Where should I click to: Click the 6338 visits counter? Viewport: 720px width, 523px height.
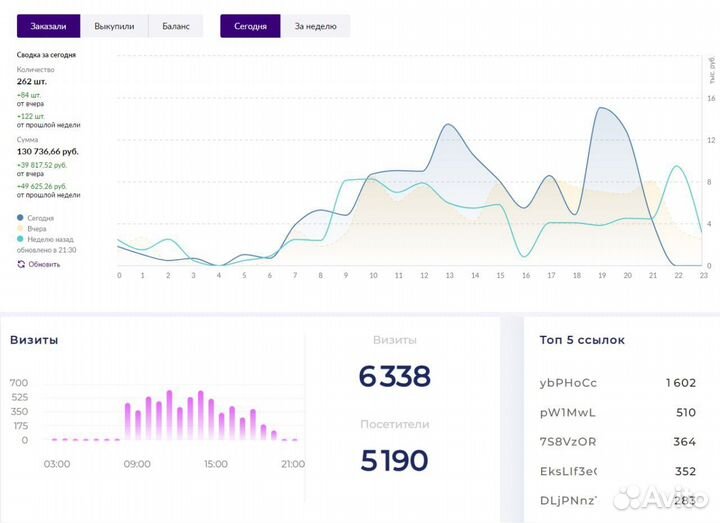(x=394, y=376)
